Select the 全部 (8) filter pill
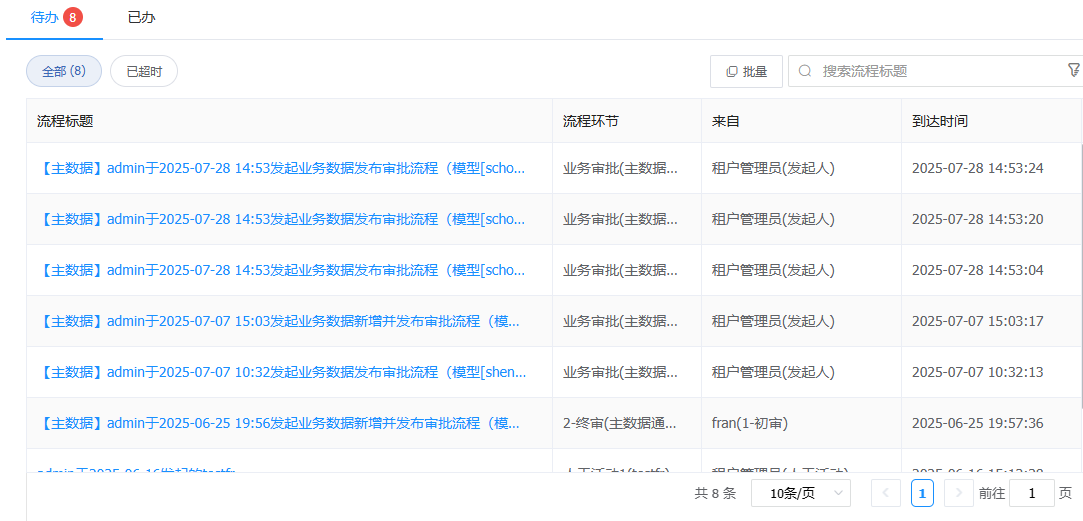 [x=64, y=71]
